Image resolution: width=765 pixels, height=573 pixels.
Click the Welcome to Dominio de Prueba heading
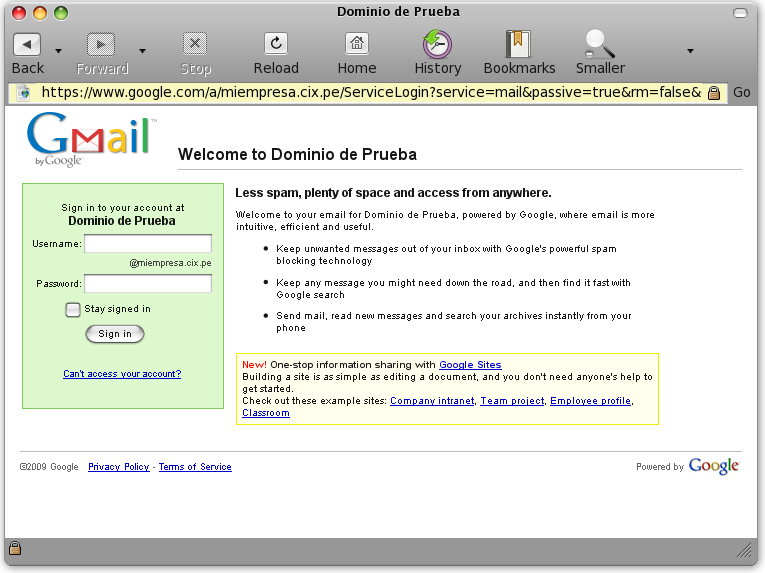coord(297,154)
